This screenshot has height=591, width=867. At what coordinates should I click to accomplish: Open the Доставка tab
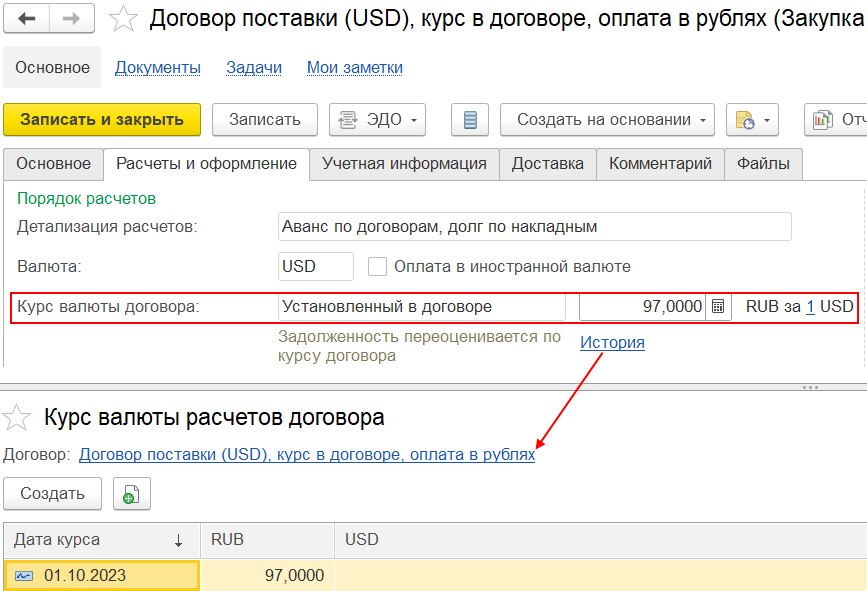(x=547, y=164)
